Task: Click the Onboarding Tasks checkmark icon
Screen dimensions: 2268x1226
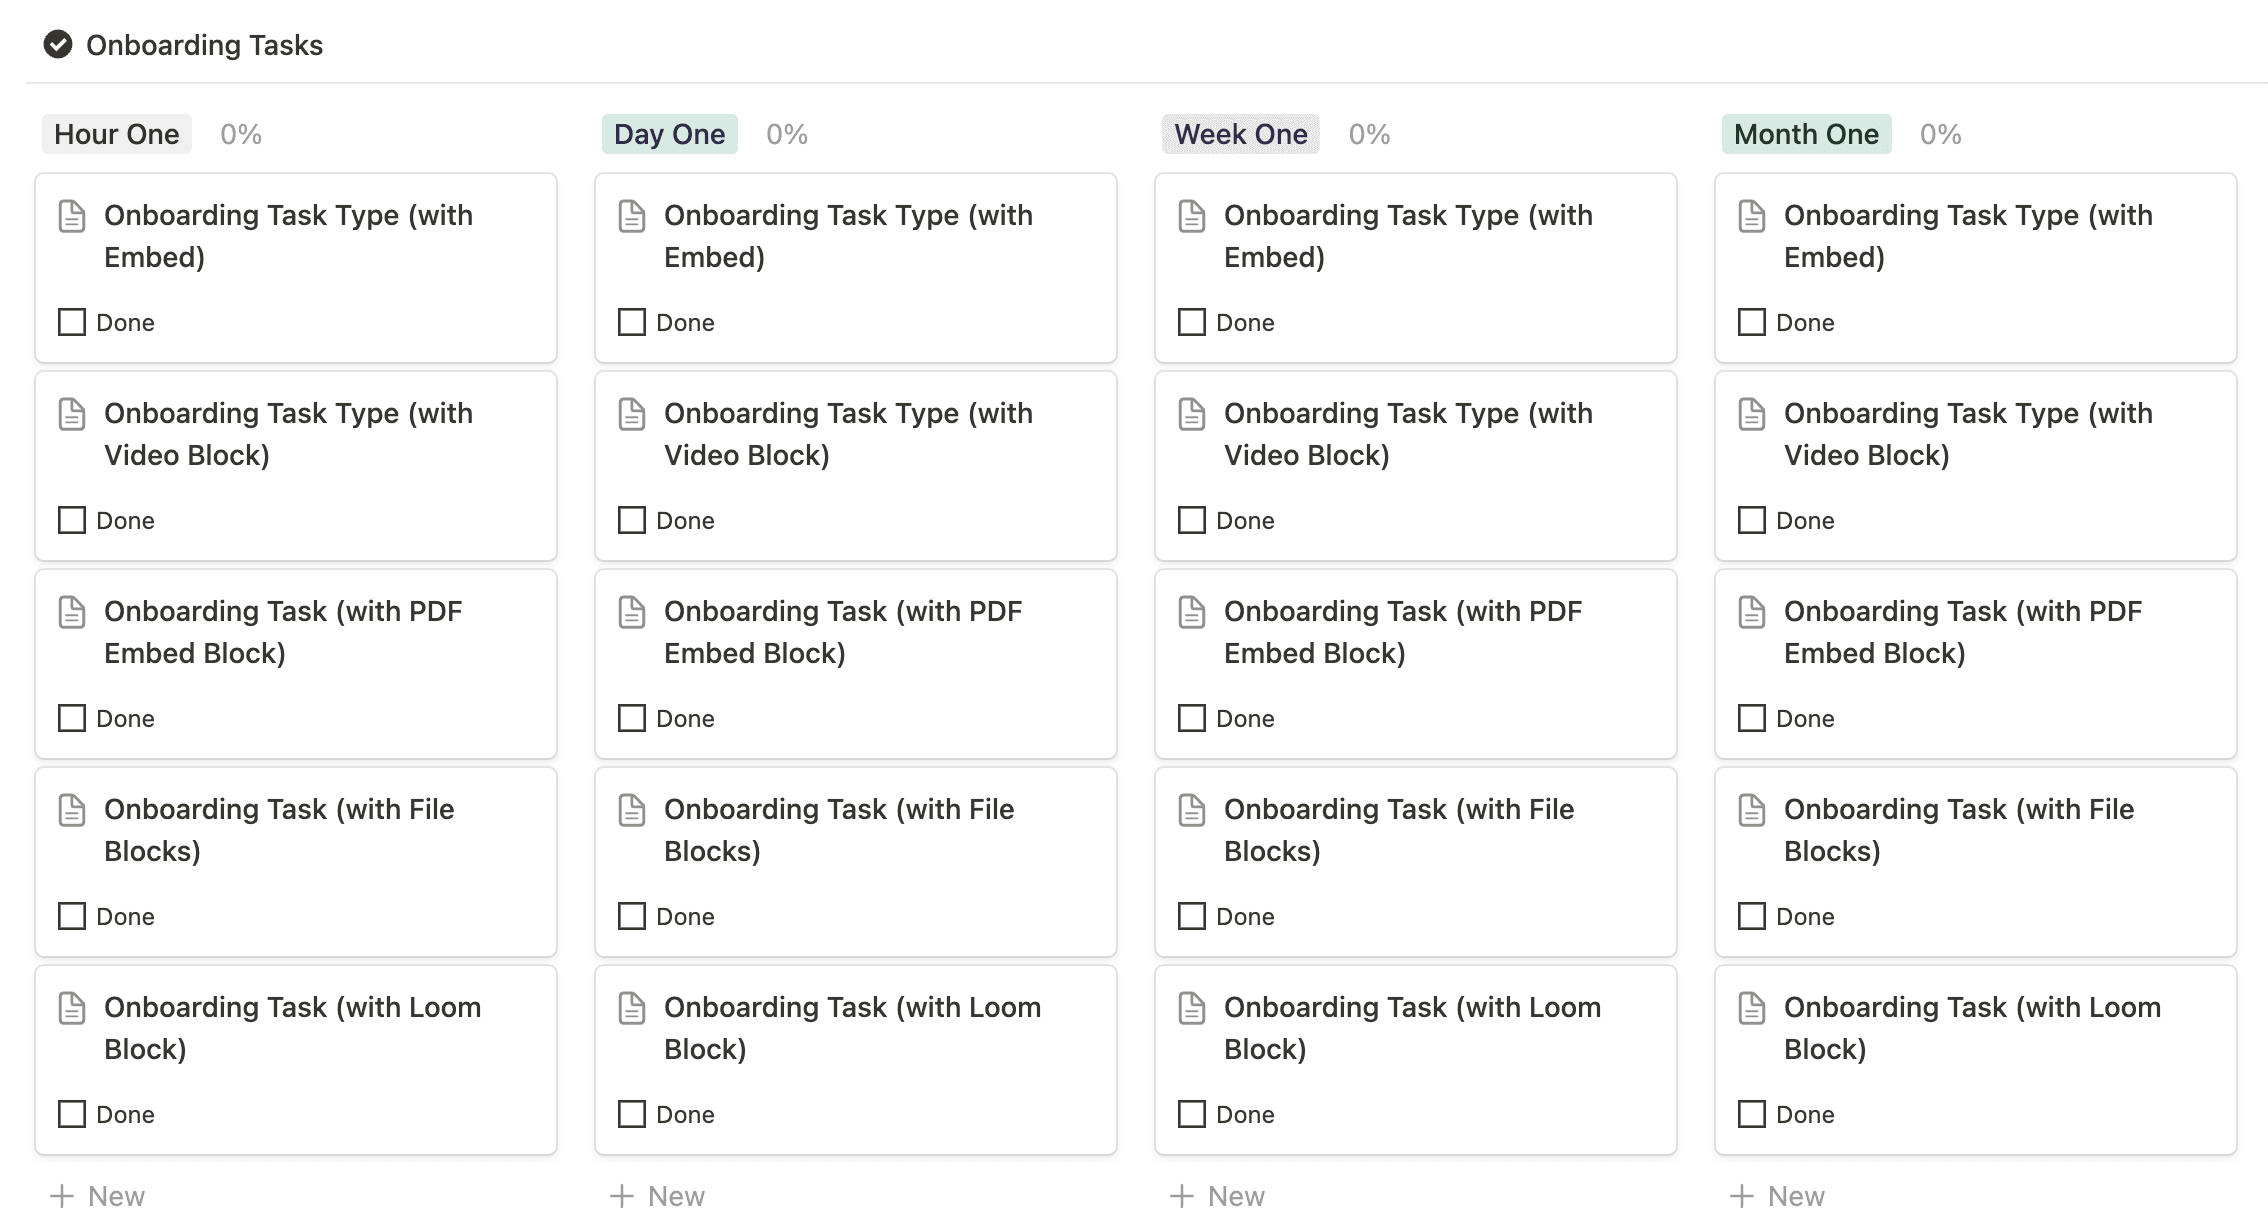Action: coord(58,45)
